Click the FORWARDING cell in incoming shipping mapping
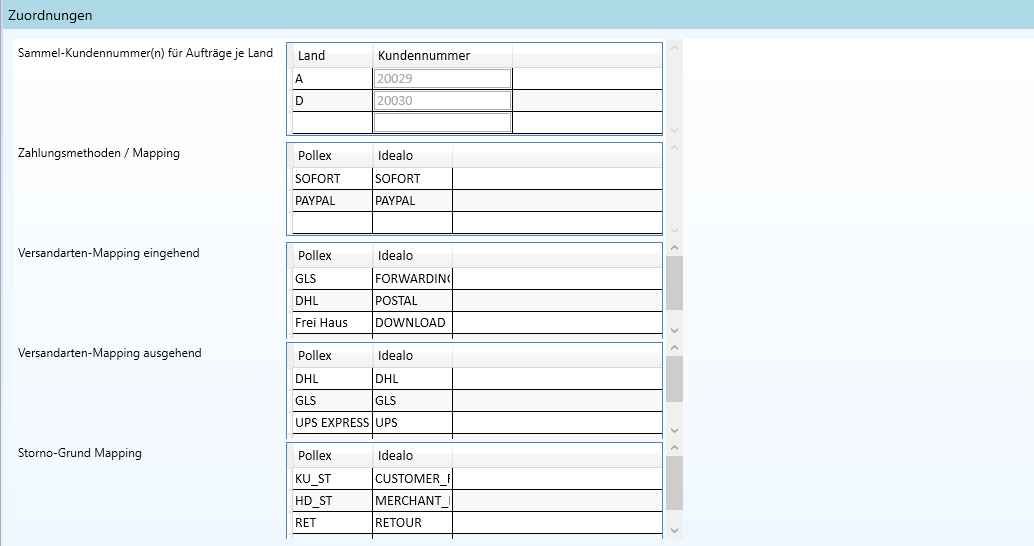1034x546 pixels. click(412, 279)
